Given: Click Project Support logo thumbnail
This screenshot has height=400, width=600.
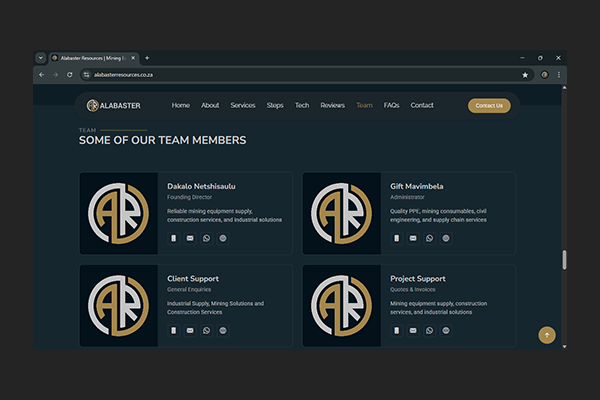Looking at the screenshot, I should pos(342,305).
